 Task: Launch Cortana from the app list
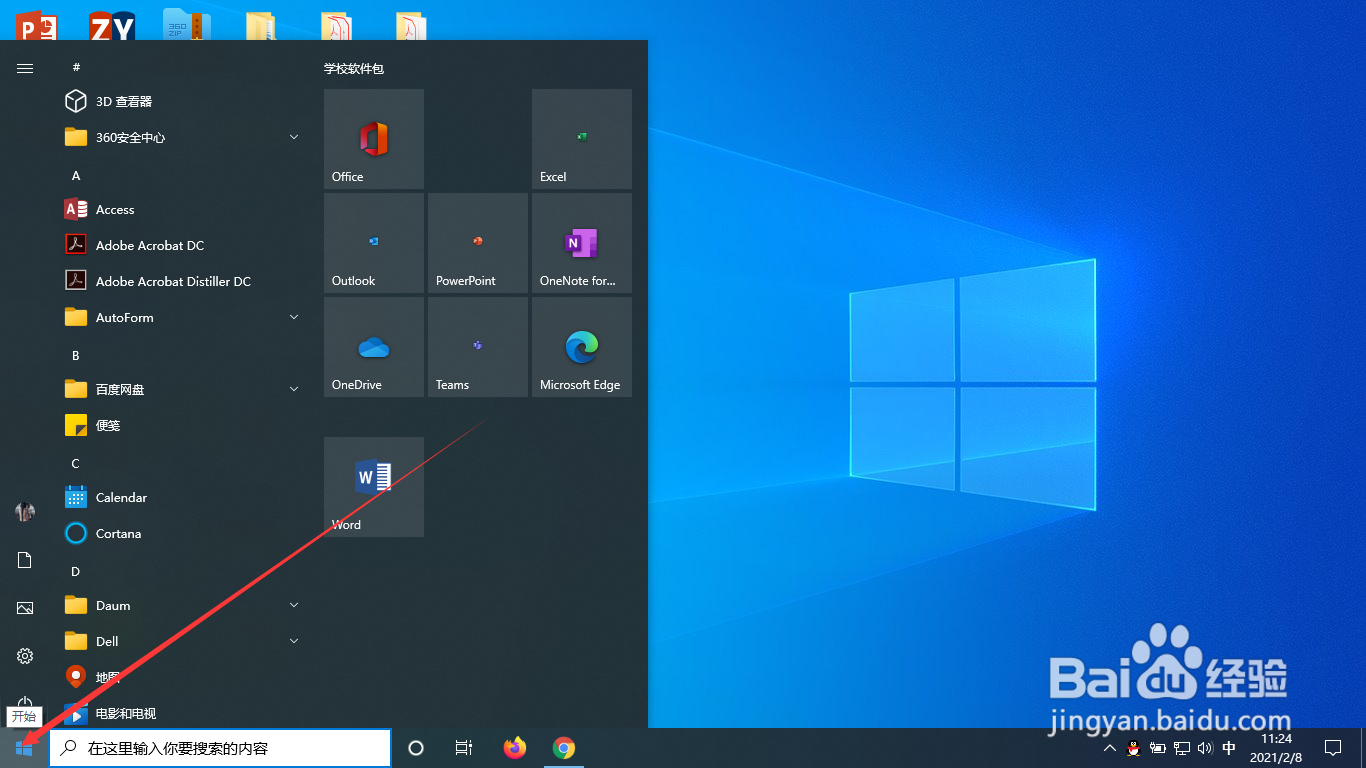coord(182,533)
